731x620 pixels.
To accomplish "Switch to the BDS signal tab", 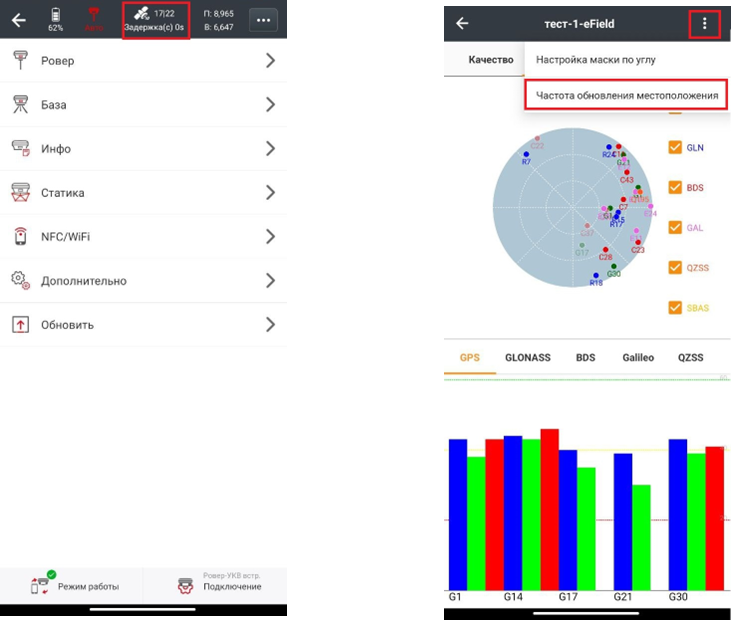I will coord(586,358).
